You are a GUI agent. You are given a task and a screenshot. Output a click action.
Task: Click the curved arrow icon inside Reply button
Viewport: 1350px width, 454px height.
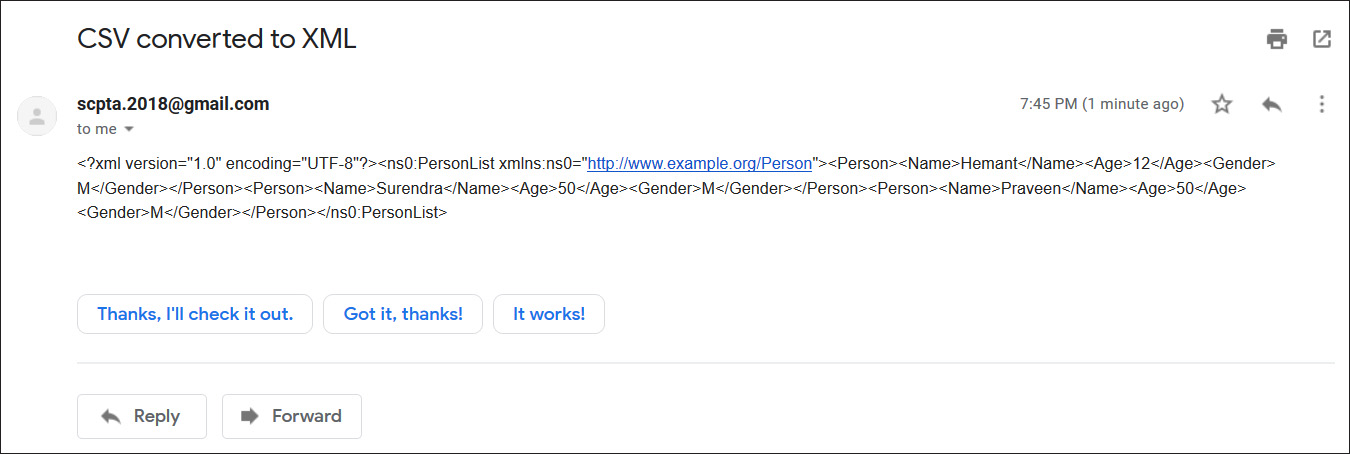(111, 416)
